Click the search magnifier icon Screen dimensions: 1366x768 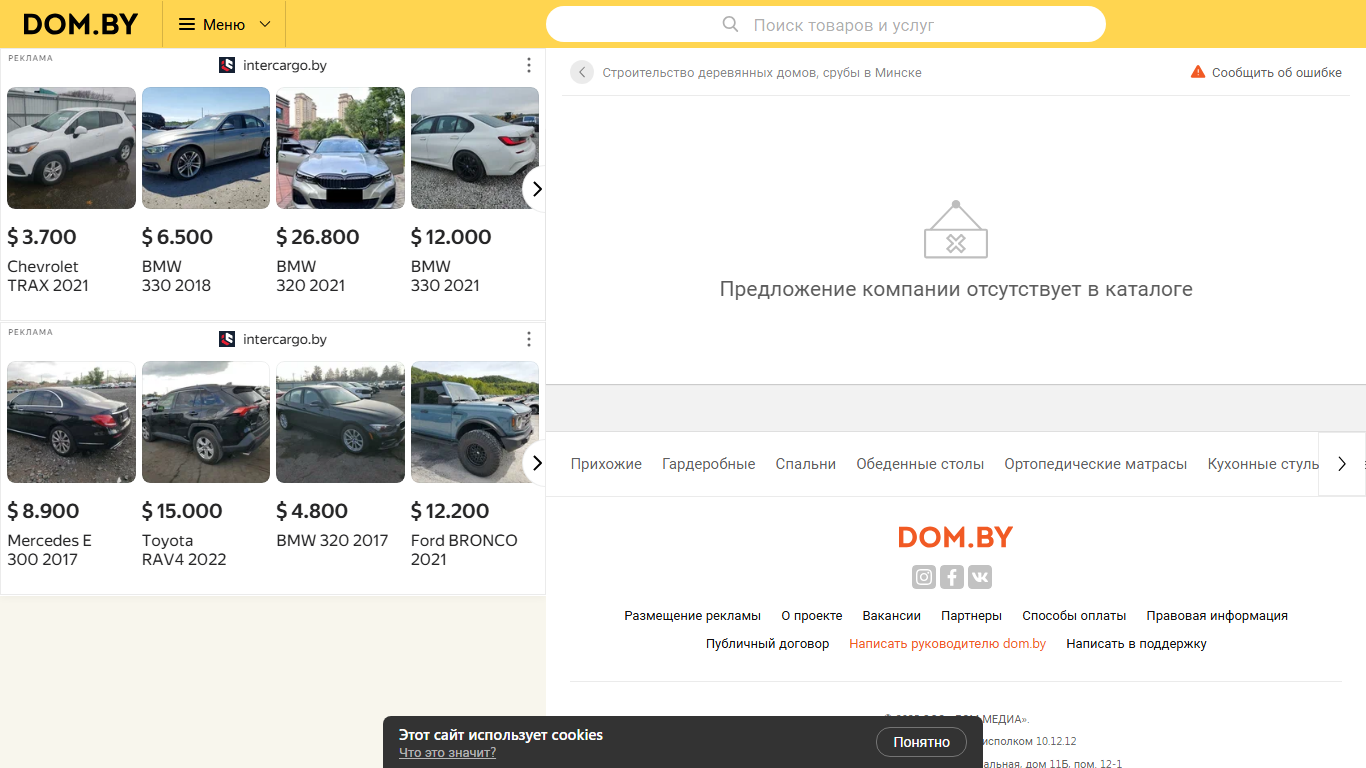coord(731,24)
